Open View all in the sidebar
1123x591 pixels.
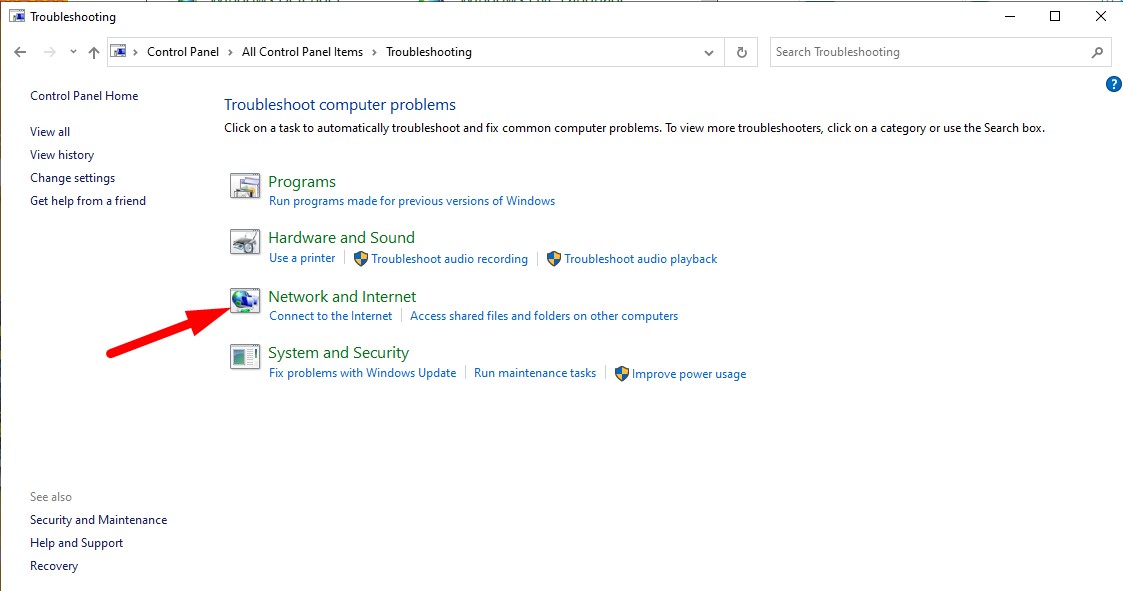(x=50, y=132)
